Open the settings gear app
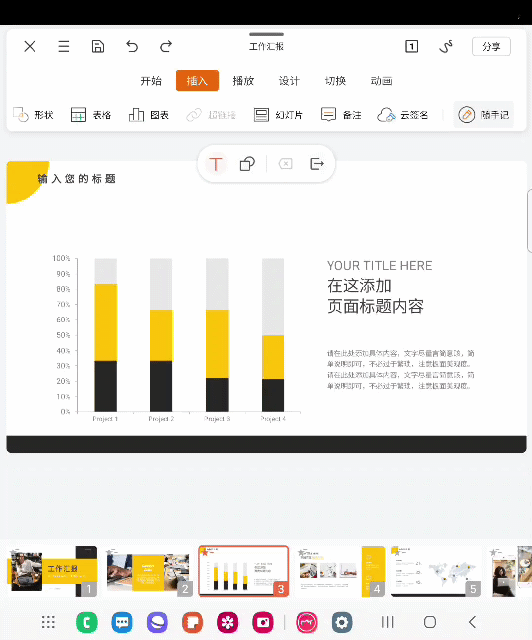This screenshot has width=532, height=640. pos(342,622)
